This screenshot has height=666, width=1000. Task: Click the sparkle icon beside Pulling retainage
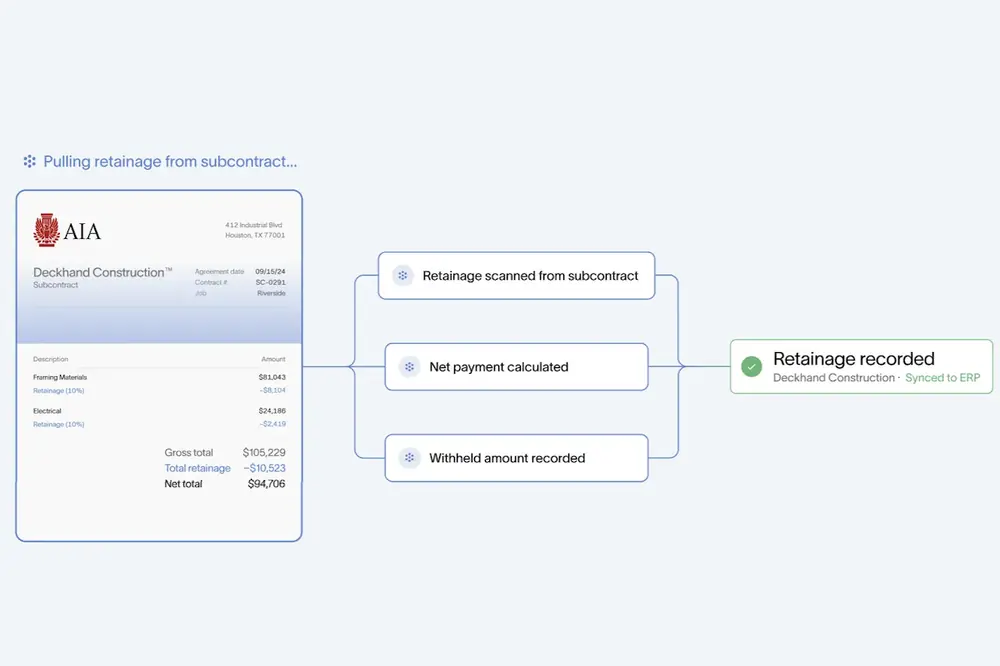click(x=29, y=161)
